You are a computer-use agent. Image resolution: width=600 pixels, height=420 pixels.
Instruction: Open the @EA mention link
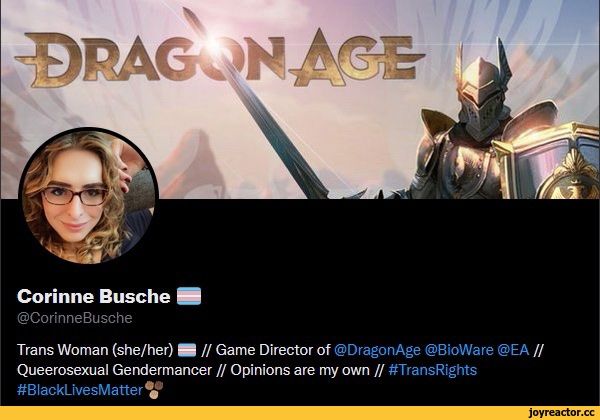tap(513, 350)
